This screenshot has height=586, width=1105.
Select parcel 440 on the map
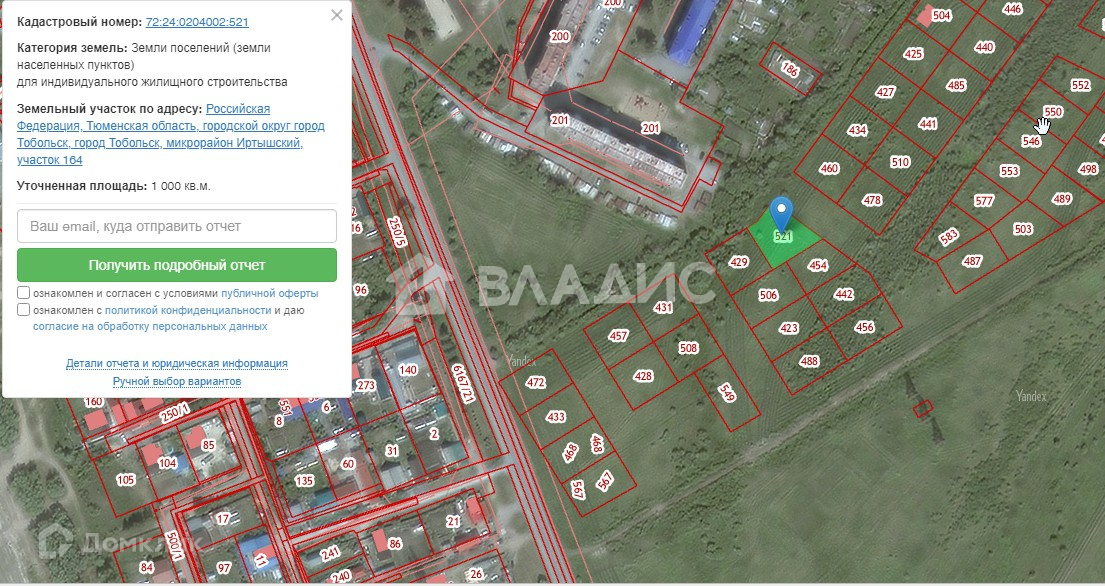(x=984, y=47)
